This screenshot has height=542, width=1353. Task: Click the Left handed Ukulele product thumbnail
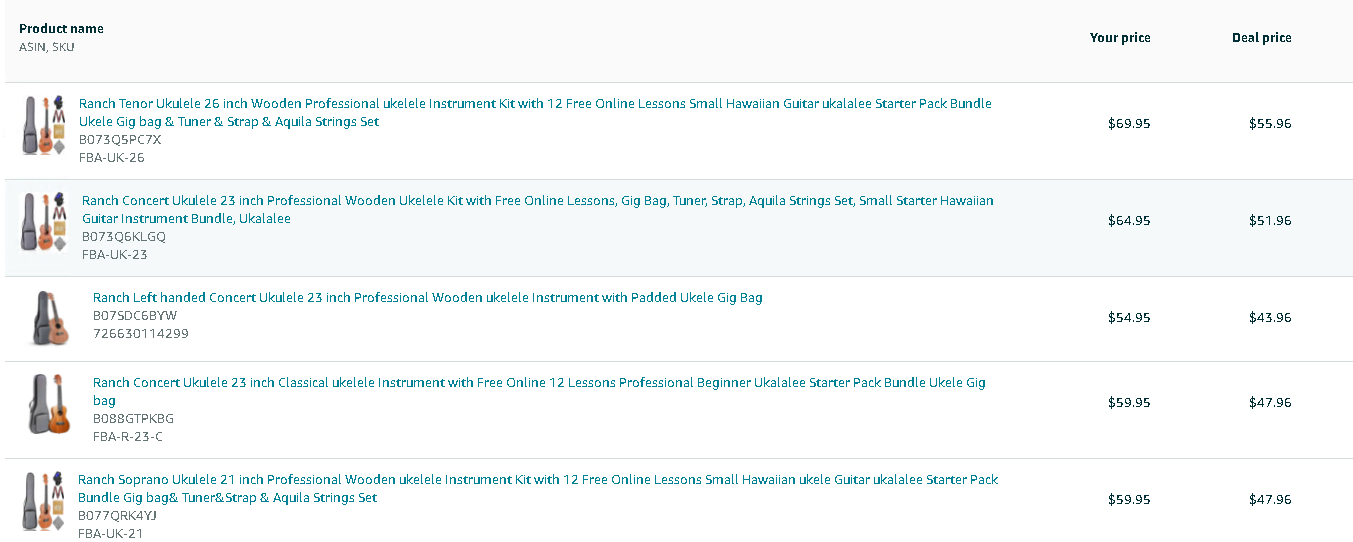[49, 318]
